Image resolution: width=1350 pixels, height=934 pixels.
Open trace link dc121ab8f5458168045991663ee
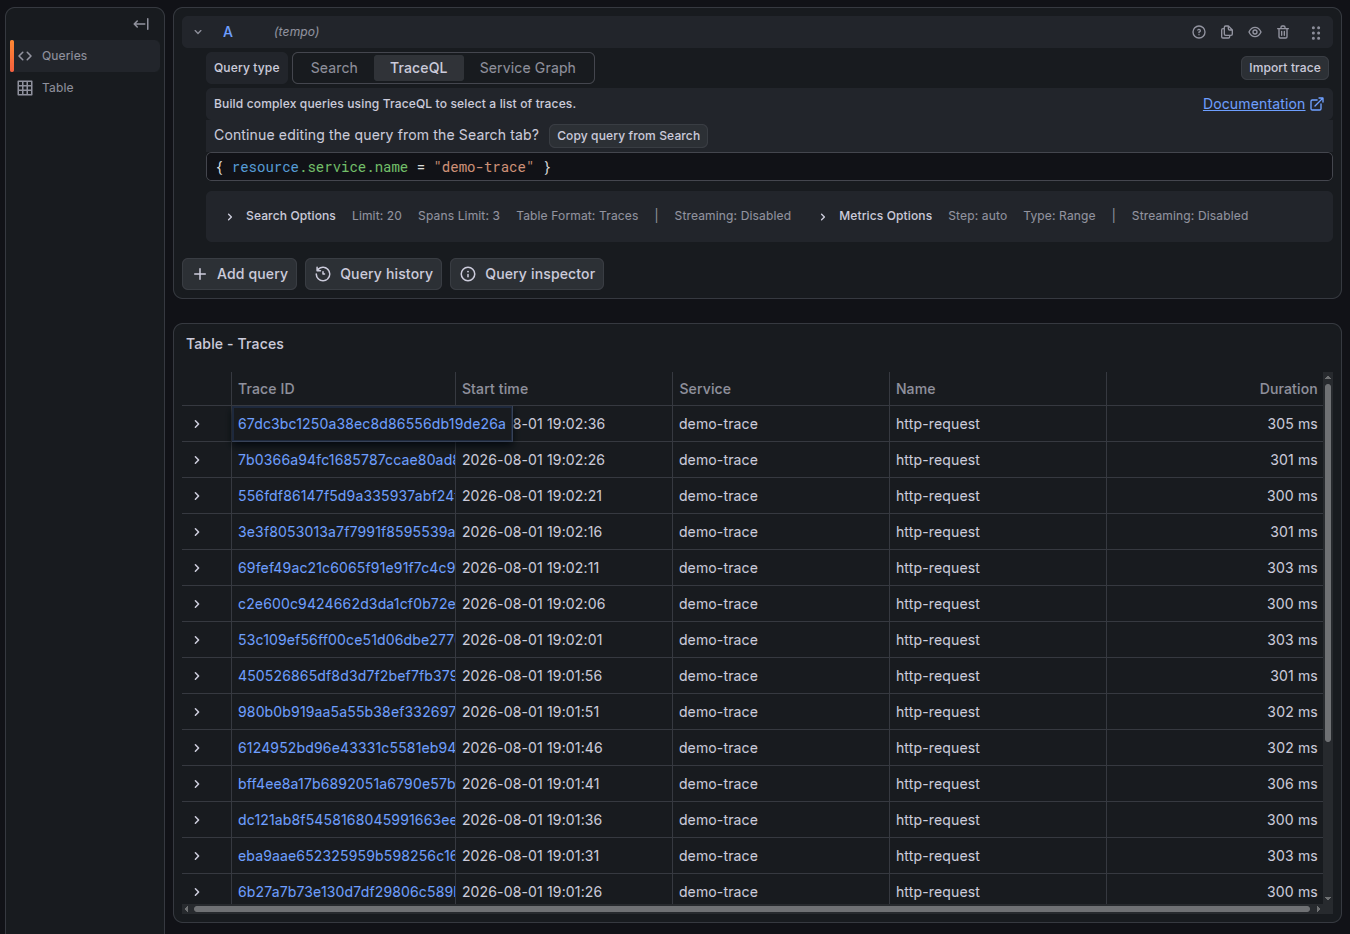pyautogui.click(x=346, y=820)
